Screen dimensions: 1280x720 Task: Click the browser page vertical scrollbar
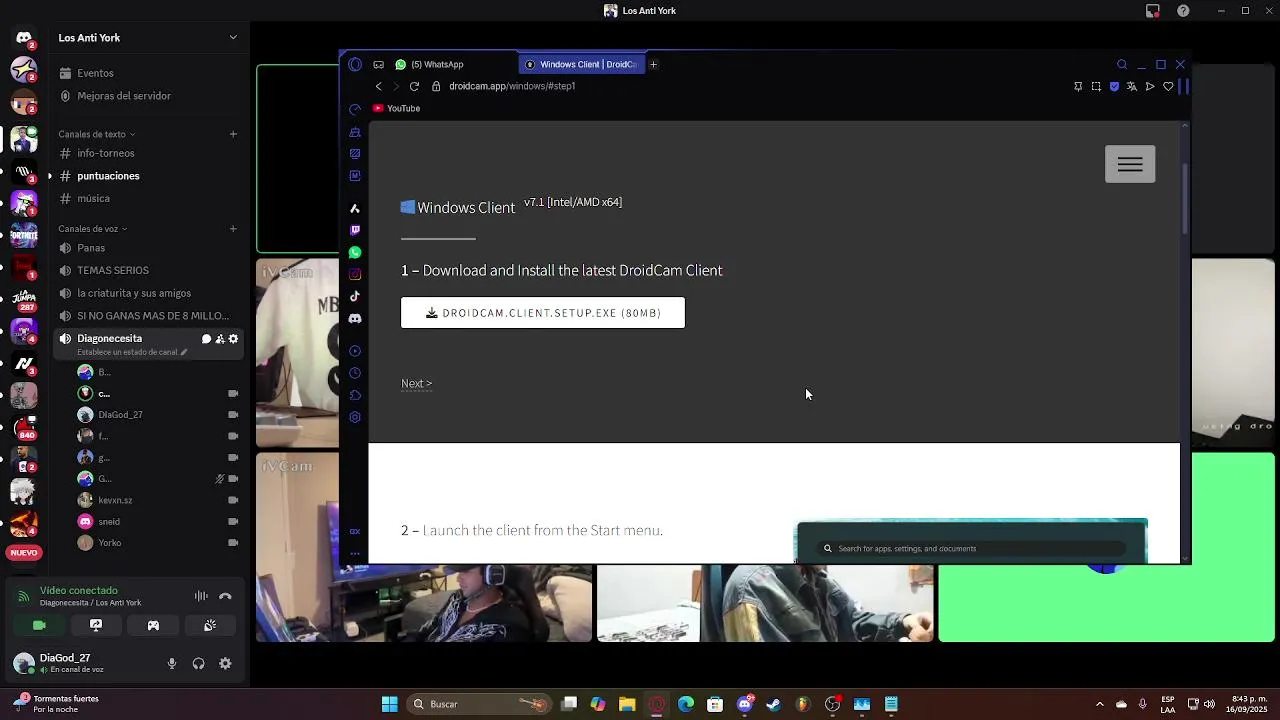(x=1186, y=198)
